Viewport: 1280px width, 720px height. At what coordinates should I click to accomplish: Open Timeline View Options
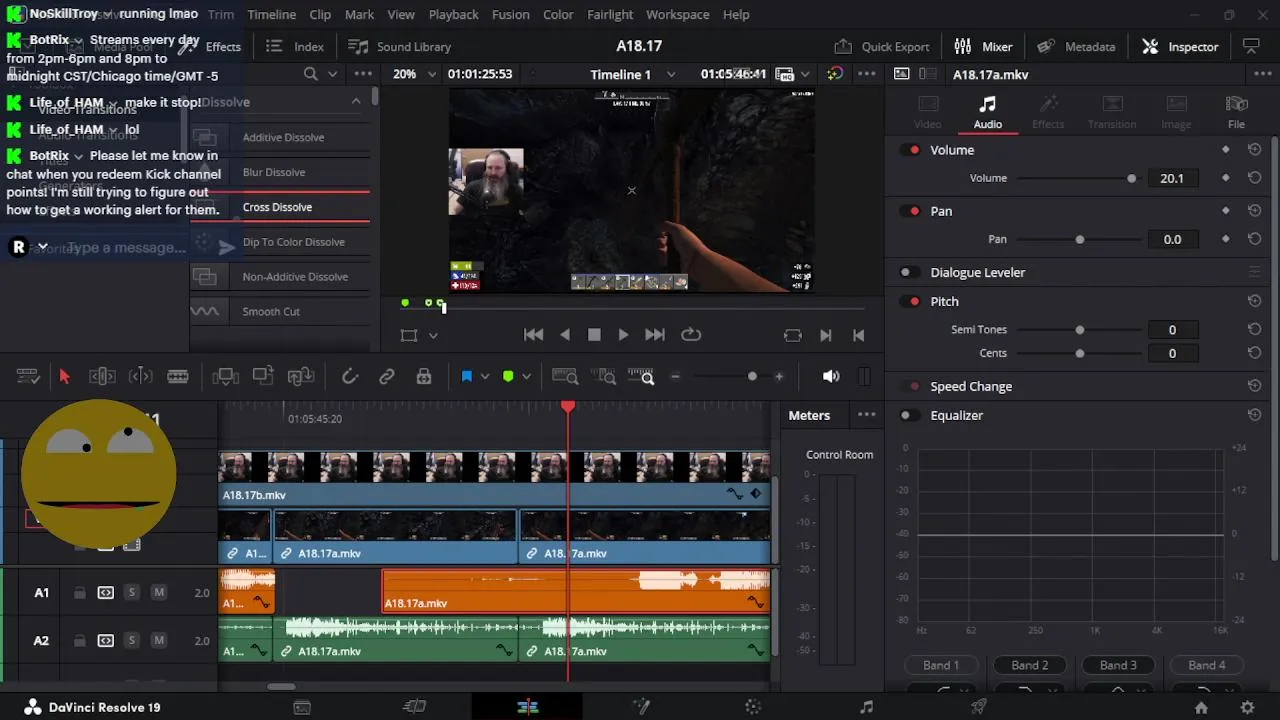[x=28, y=376]
